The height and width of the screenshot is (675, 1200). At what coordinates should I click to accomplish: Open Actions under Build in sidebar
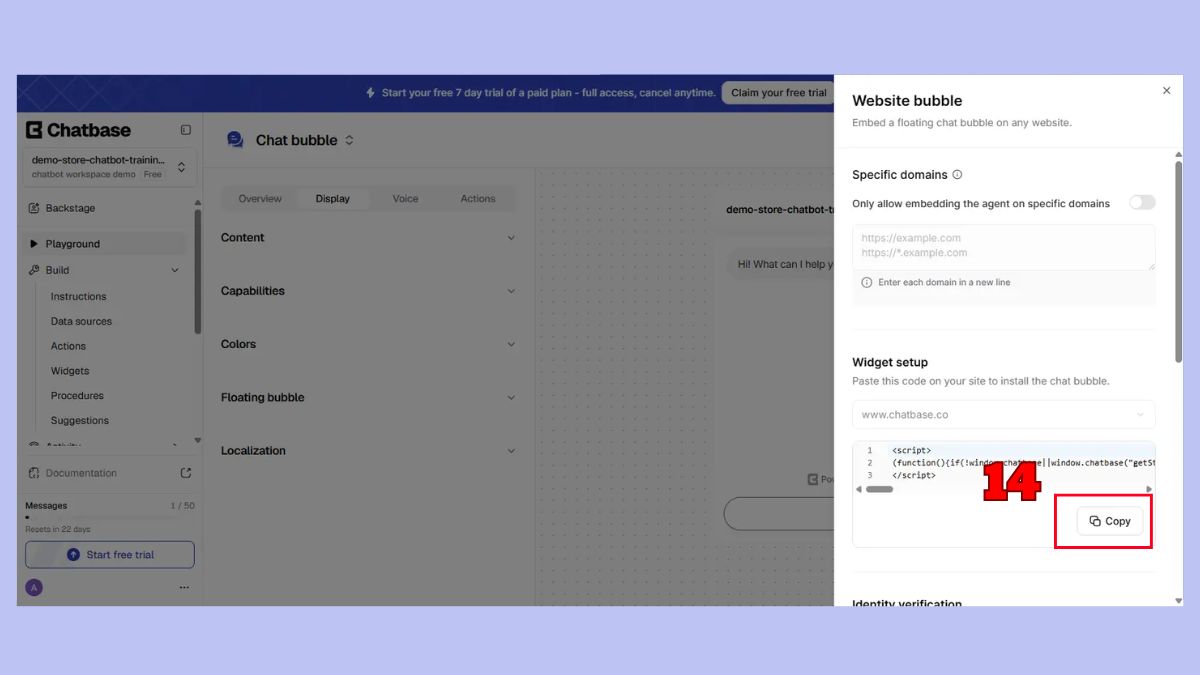68,346
